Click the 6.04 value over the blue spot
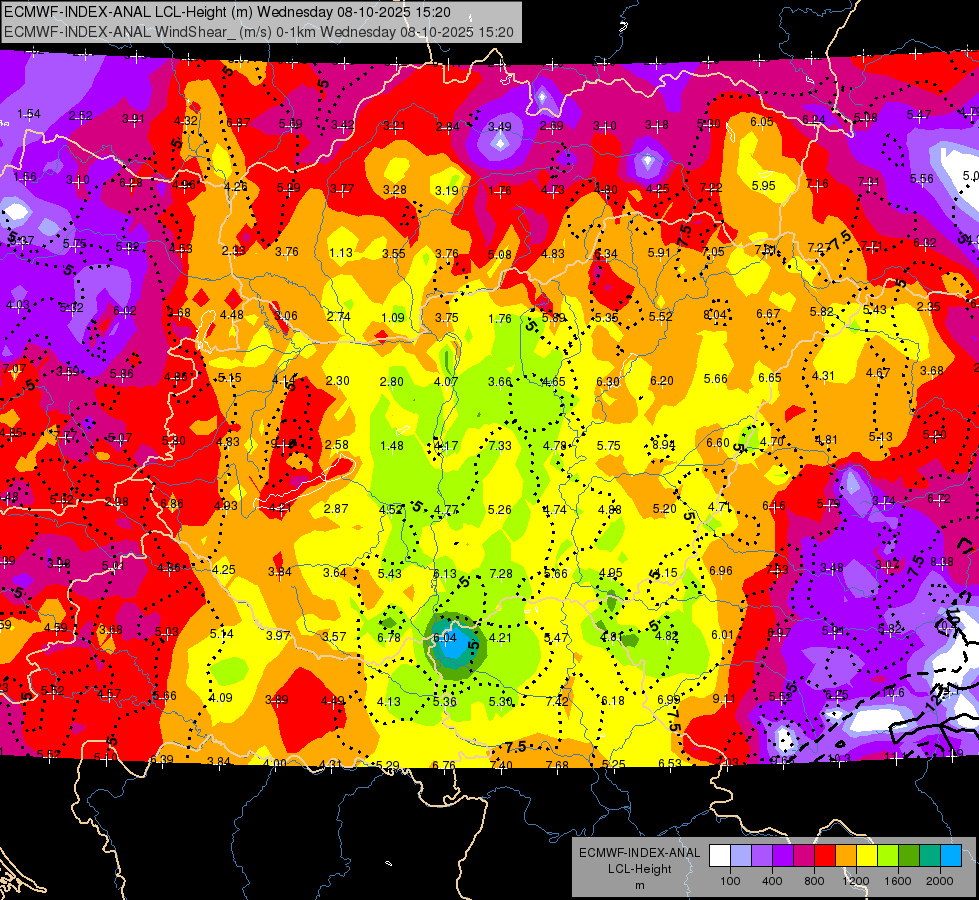979x900 pixels. 445,638
